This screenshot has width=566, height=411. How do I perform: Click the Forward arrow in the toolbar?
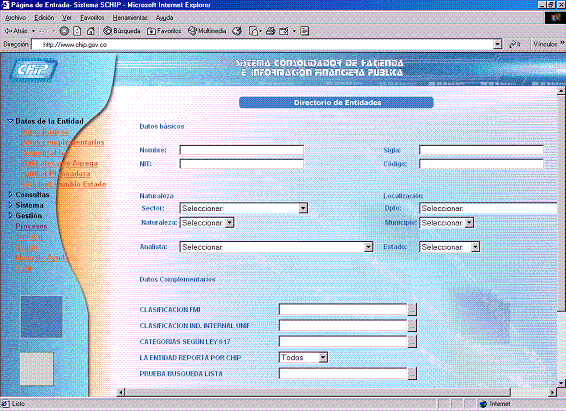click(43, 31)
